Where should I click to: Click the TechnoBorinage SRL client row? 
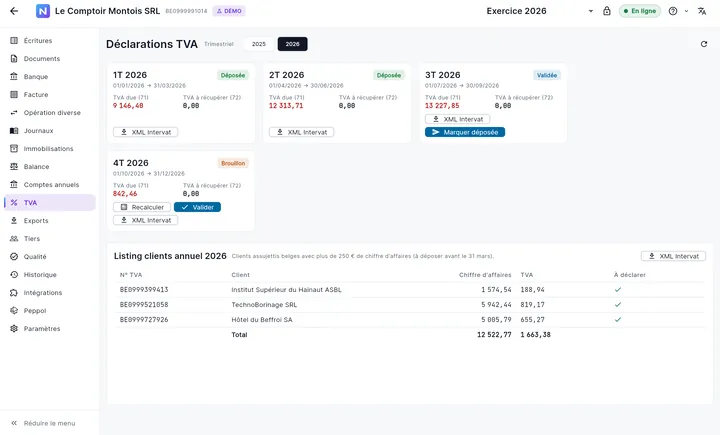[410, 305]
